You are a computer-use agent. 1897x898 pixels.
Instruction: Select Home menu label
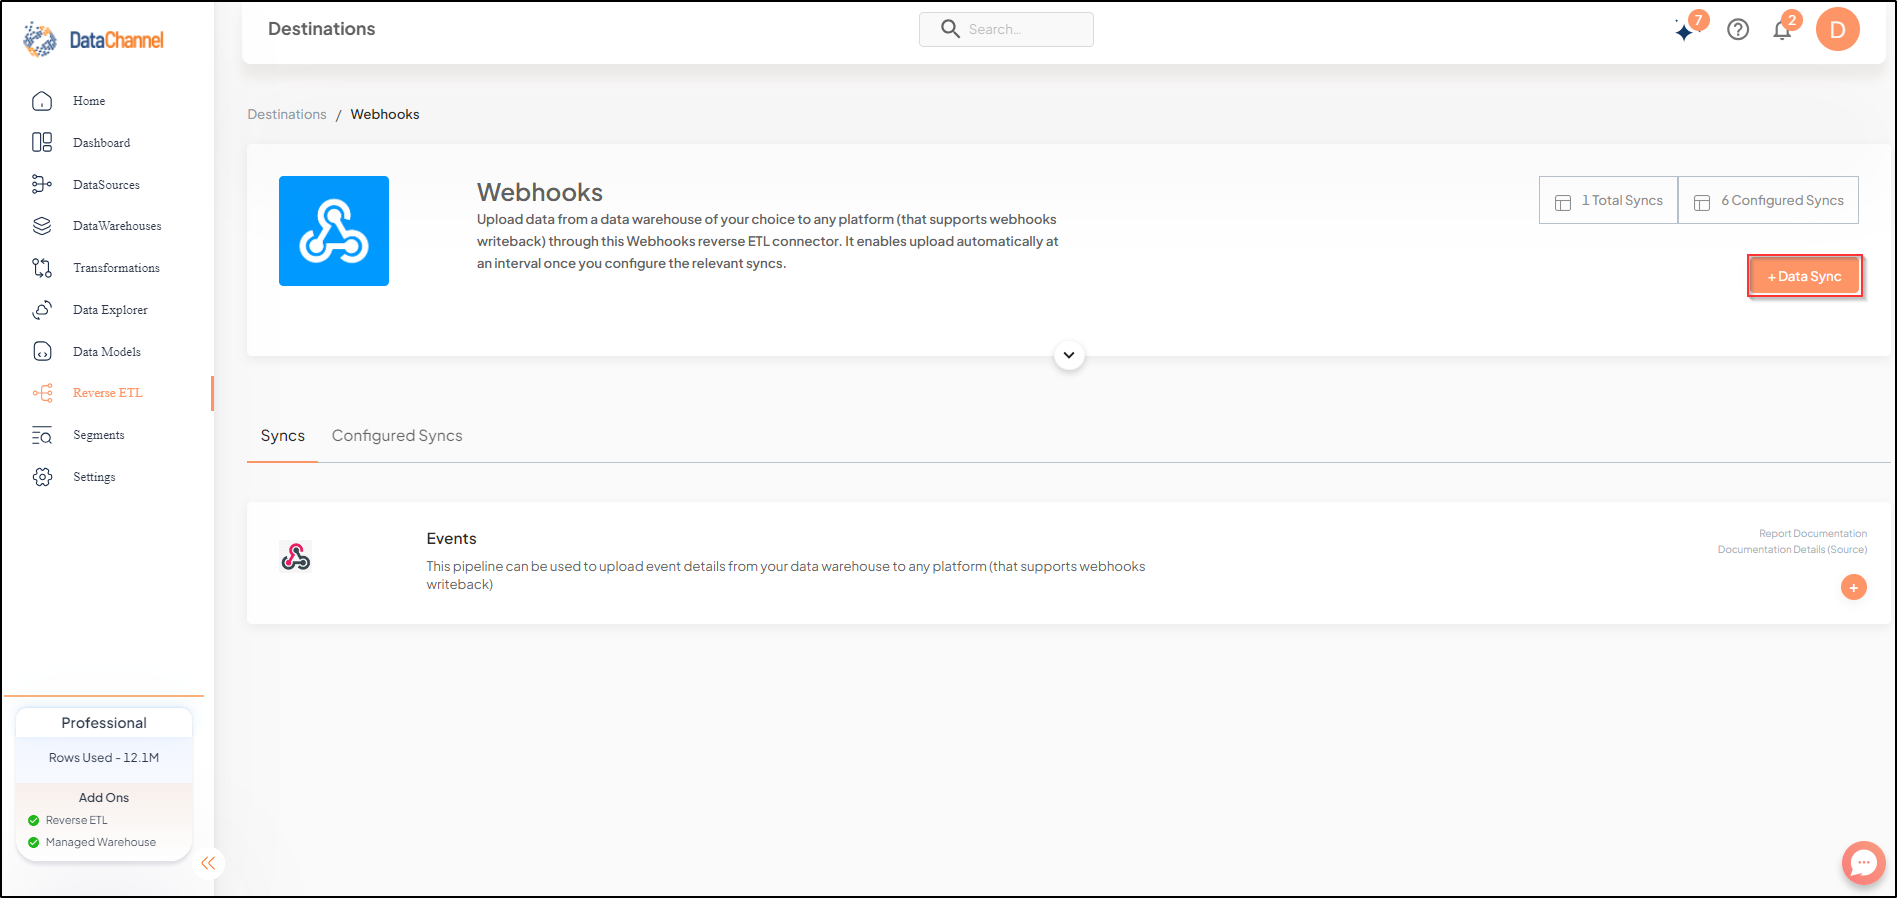(89, 101)
